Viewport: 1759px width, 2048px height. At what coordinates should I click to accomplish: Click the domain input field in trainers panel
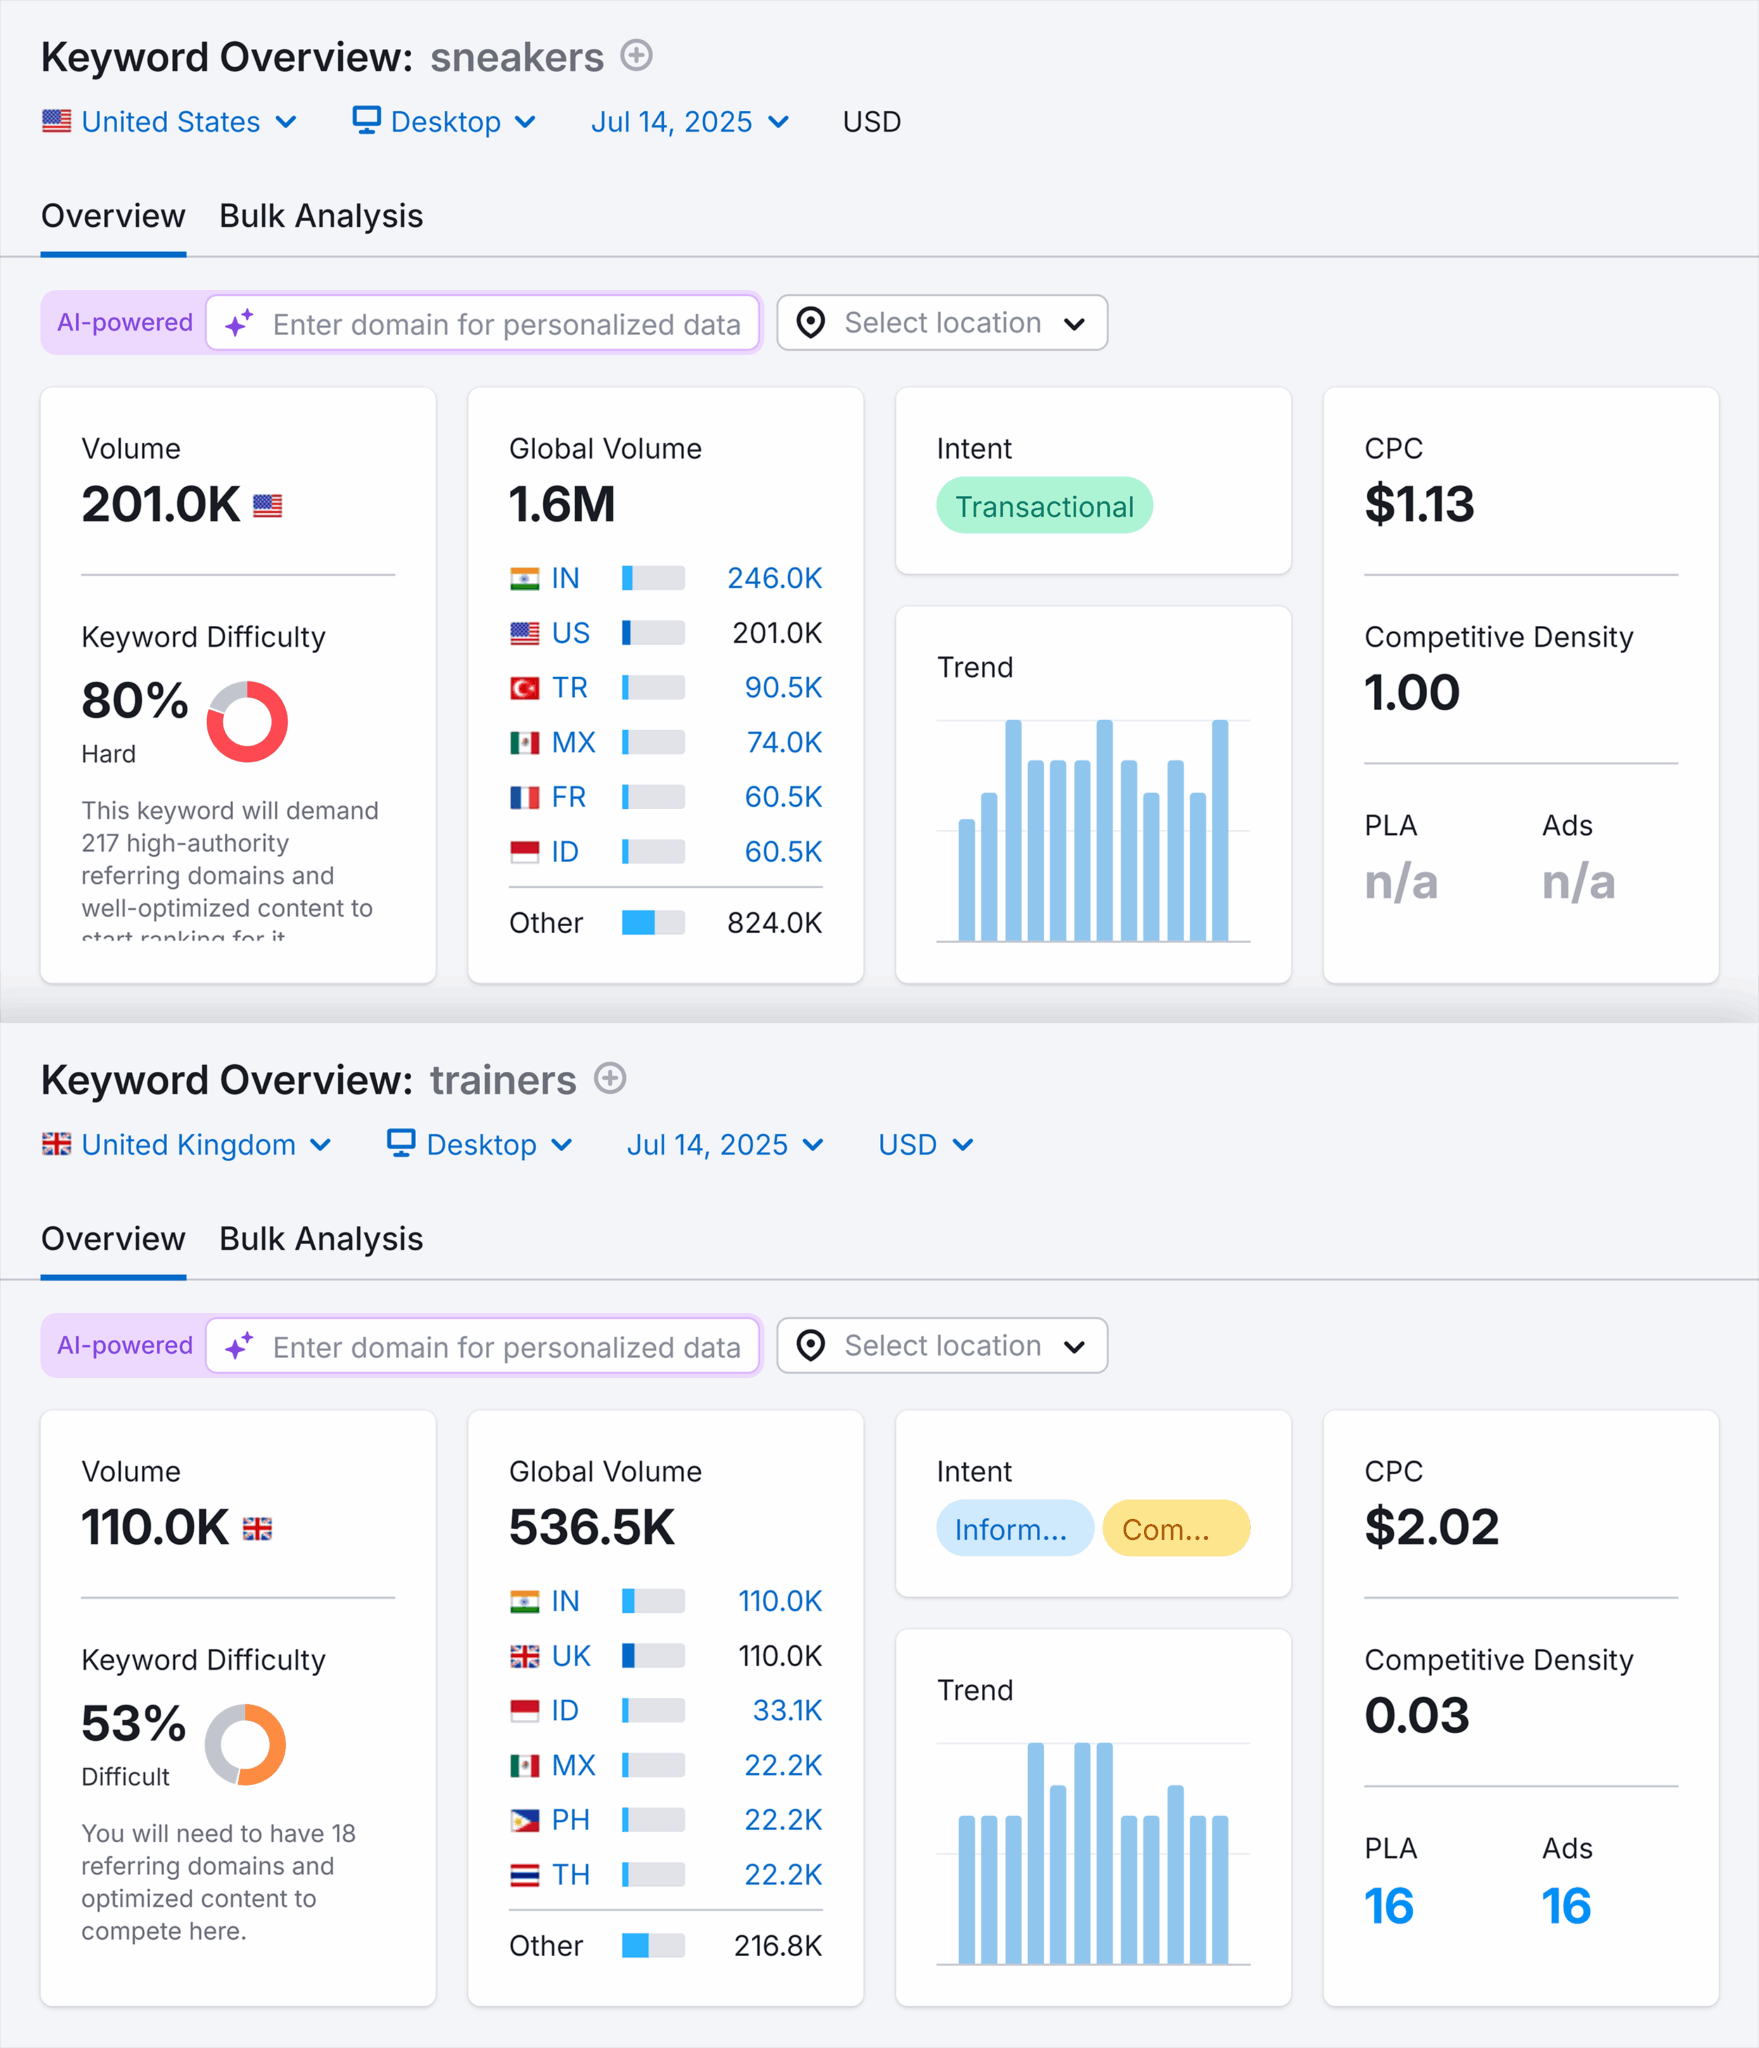[x=483, y=1346]
